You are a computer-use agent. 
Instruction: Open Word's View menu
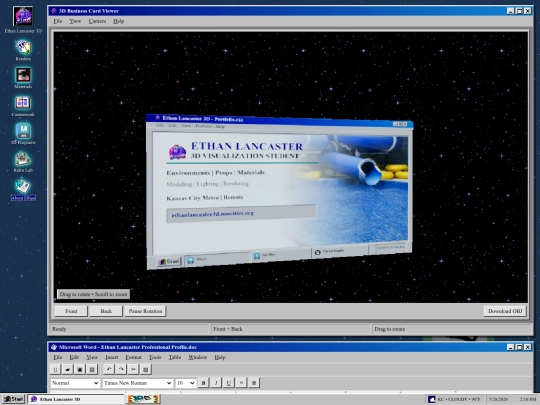click(92, 357)
